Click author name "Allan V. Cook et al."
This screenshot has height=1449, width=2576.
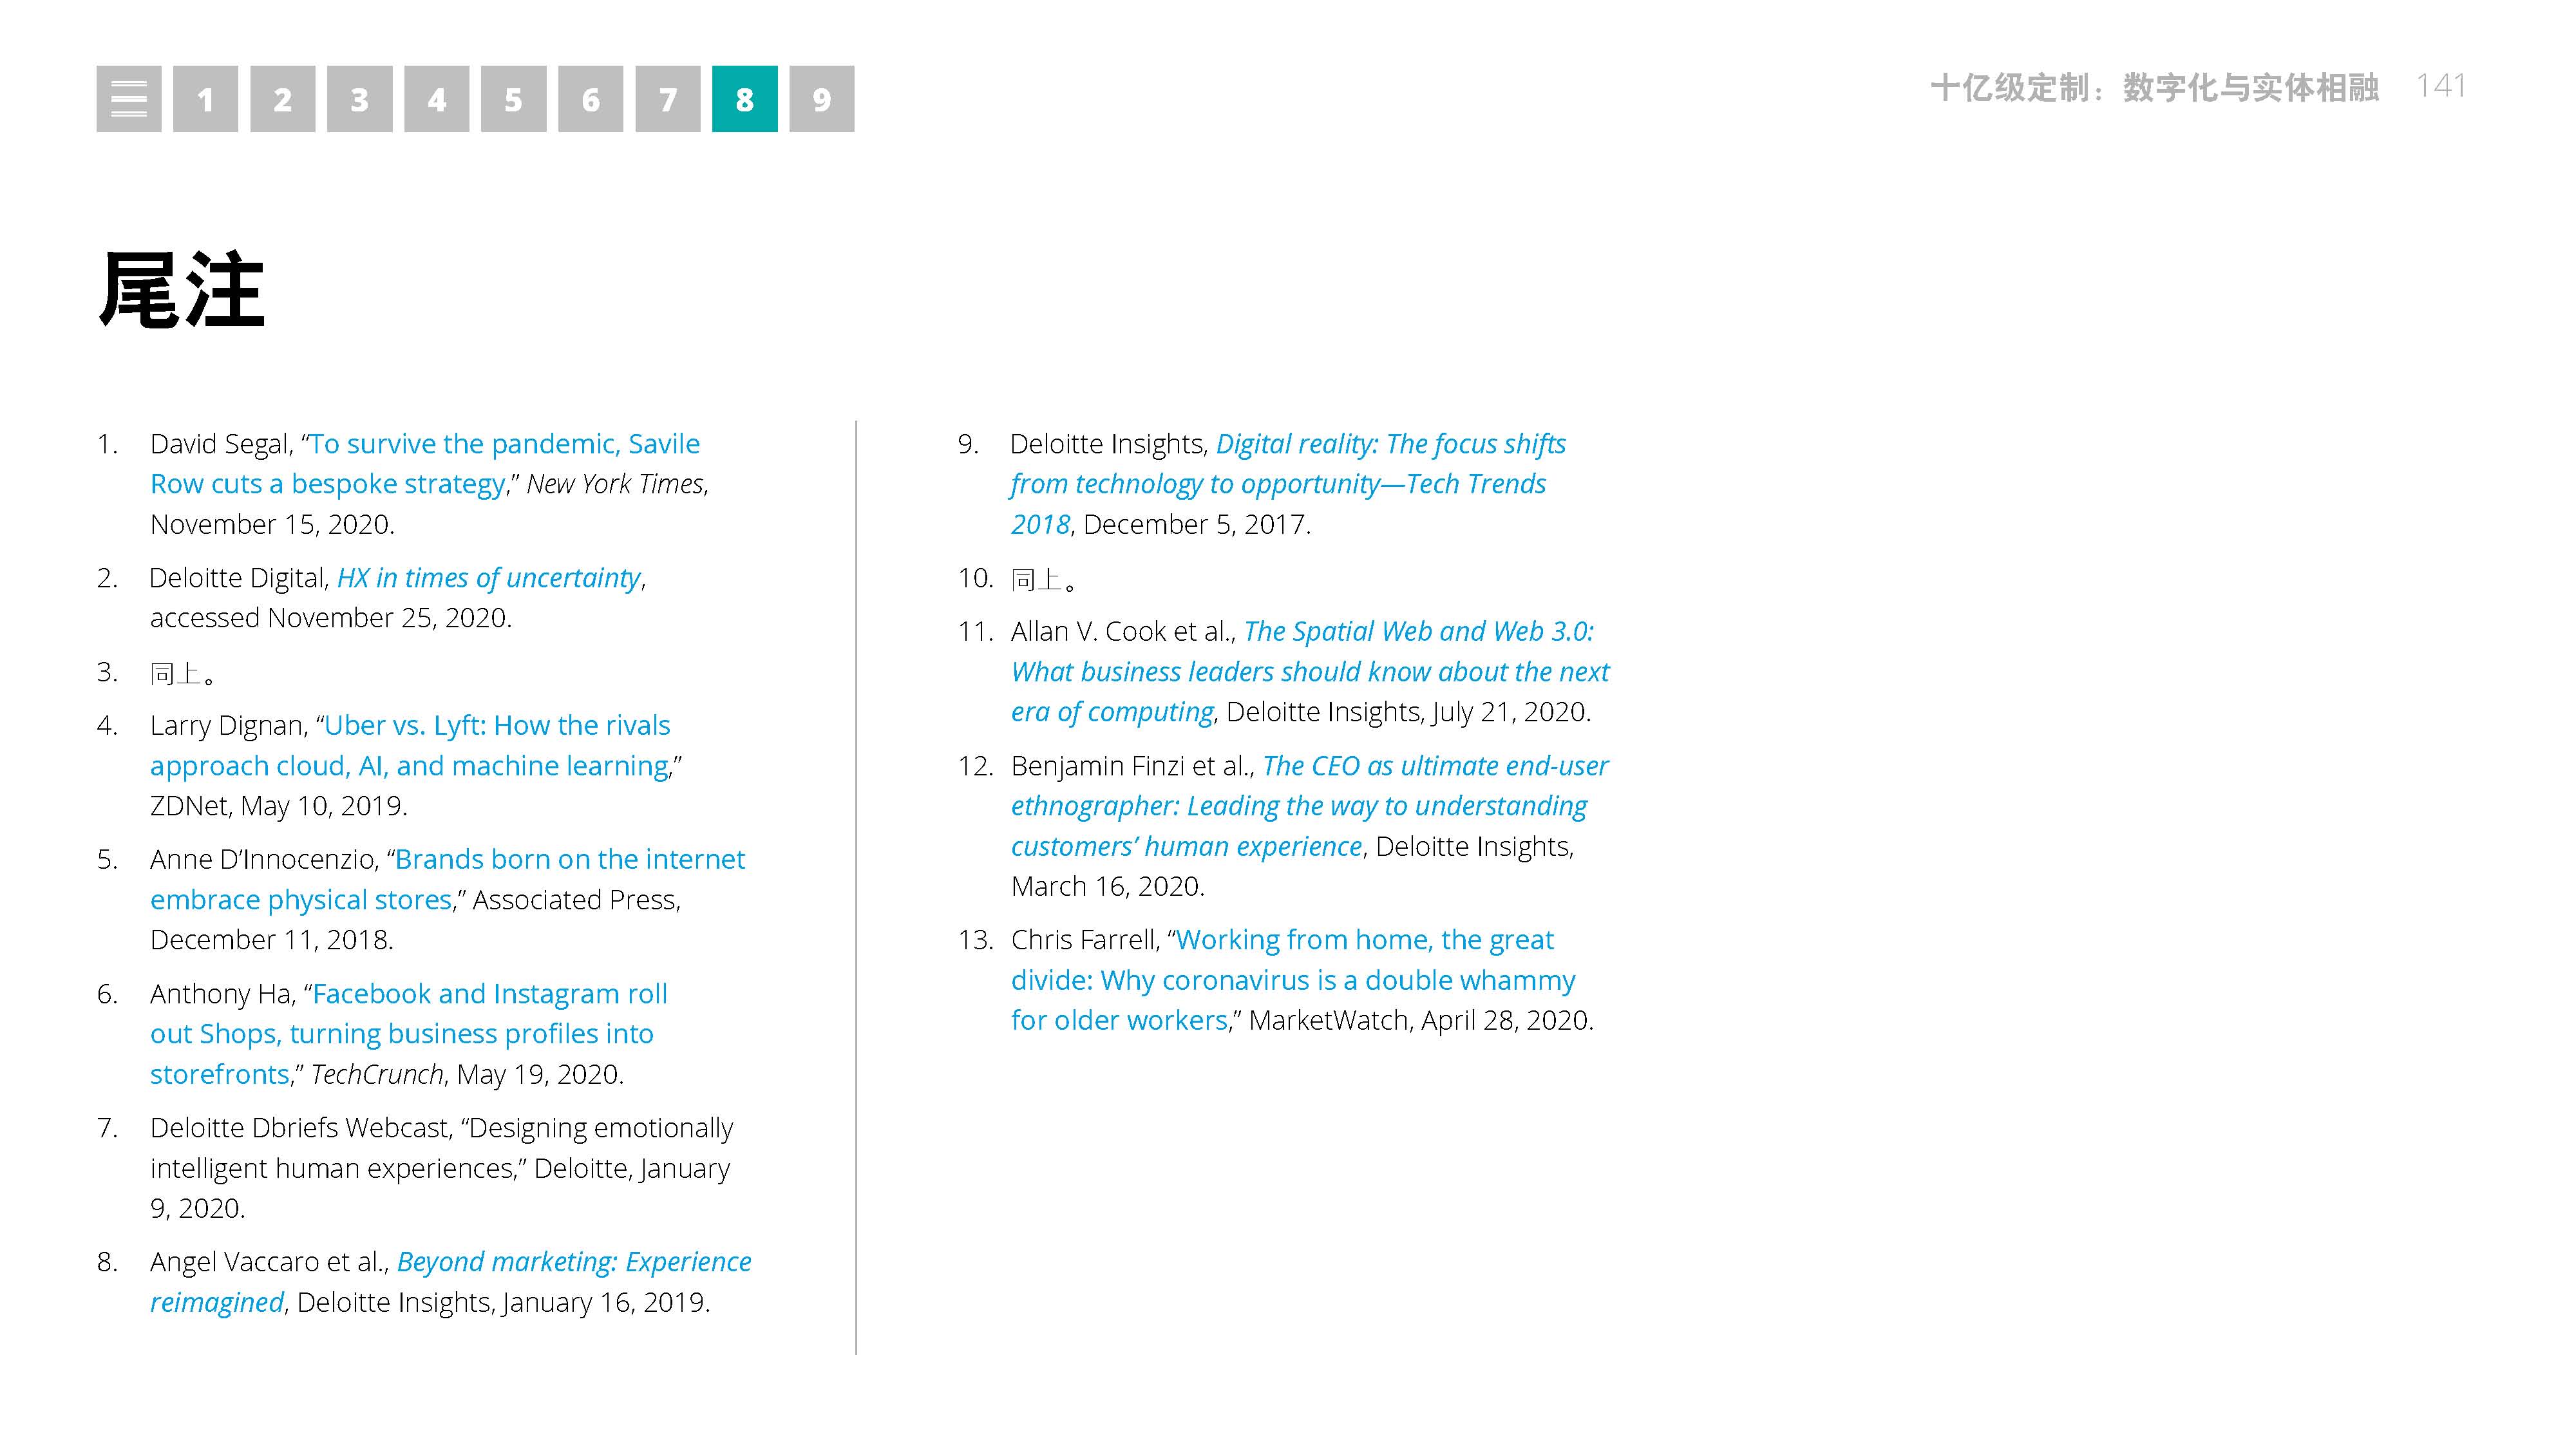(x=1124, y=632)
